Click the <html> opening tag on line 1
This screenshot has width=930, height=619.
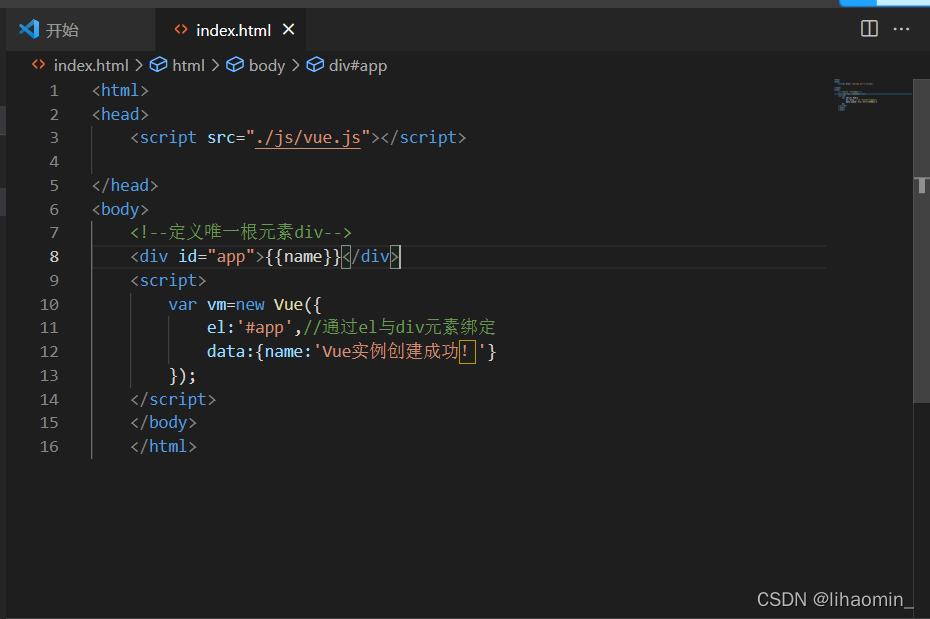(120, 90)
